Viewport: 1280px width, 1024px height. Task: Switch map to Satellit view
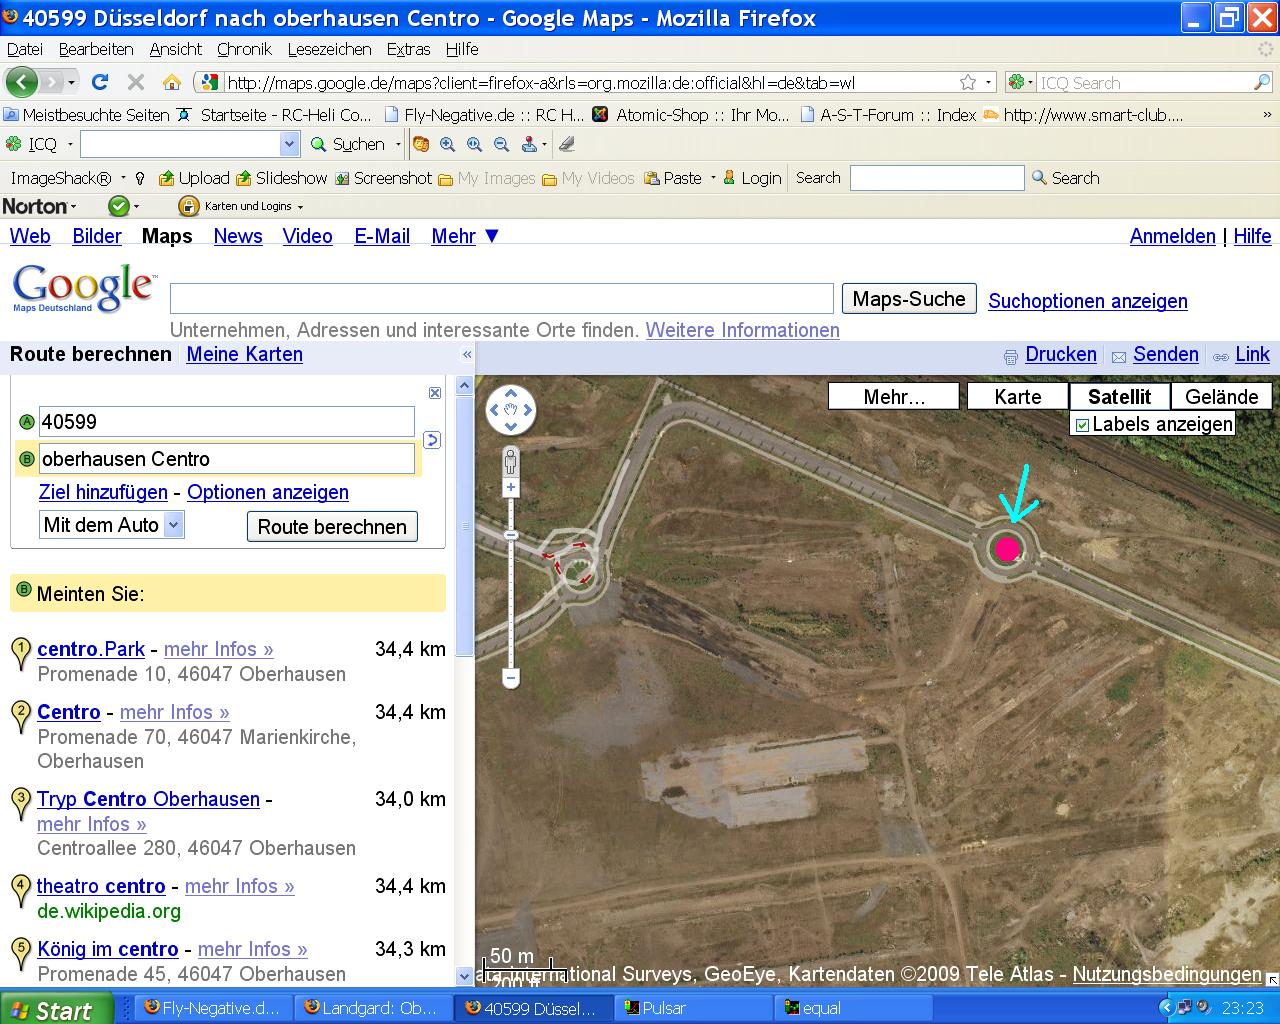(1119, 397)
